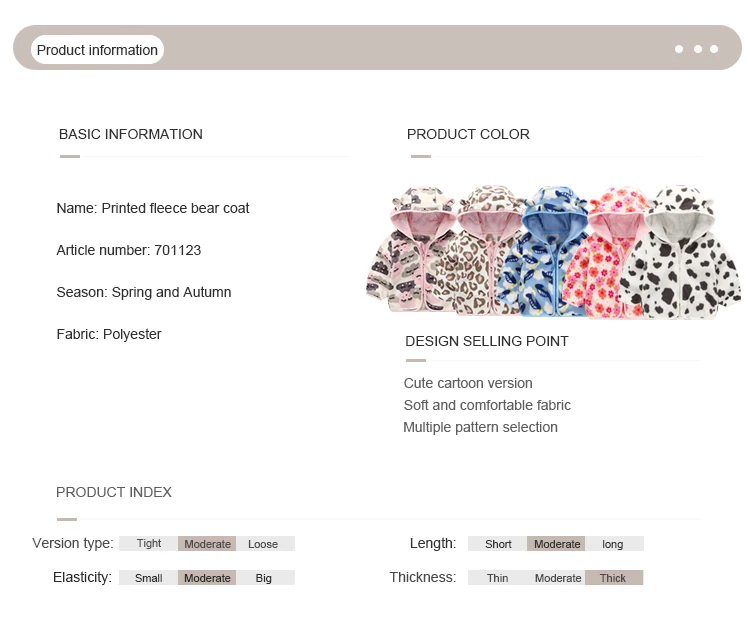Set Length to Short
Screen dimensions: 750x621
tap(498, 543)
